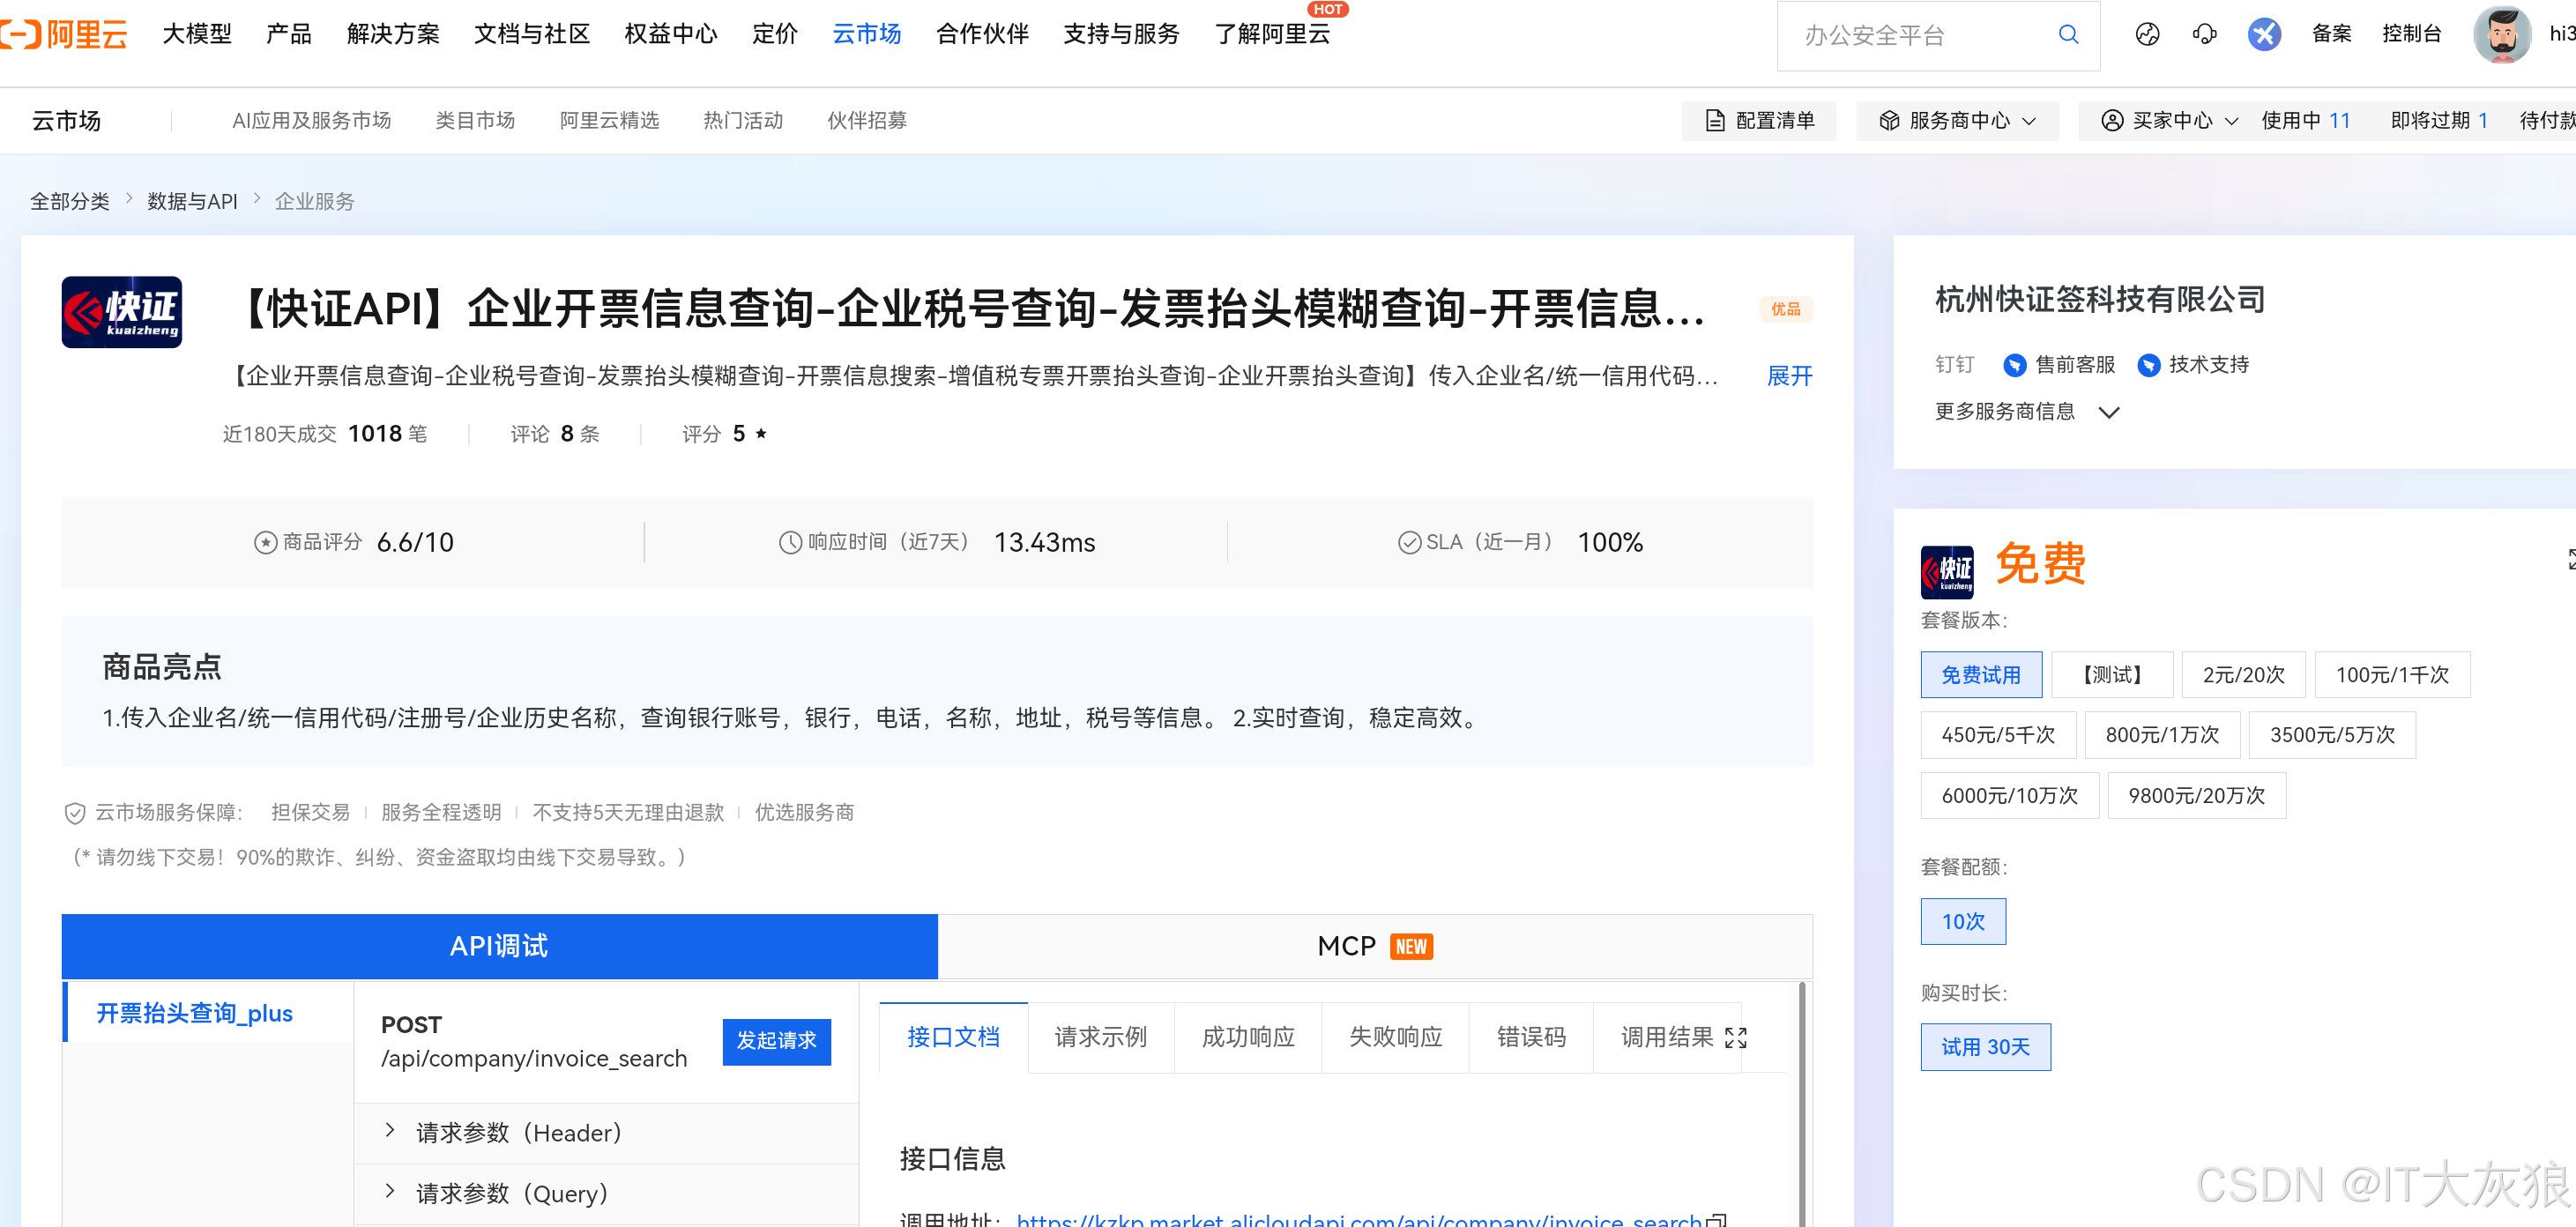Click the search magnifier icon

2068,35
